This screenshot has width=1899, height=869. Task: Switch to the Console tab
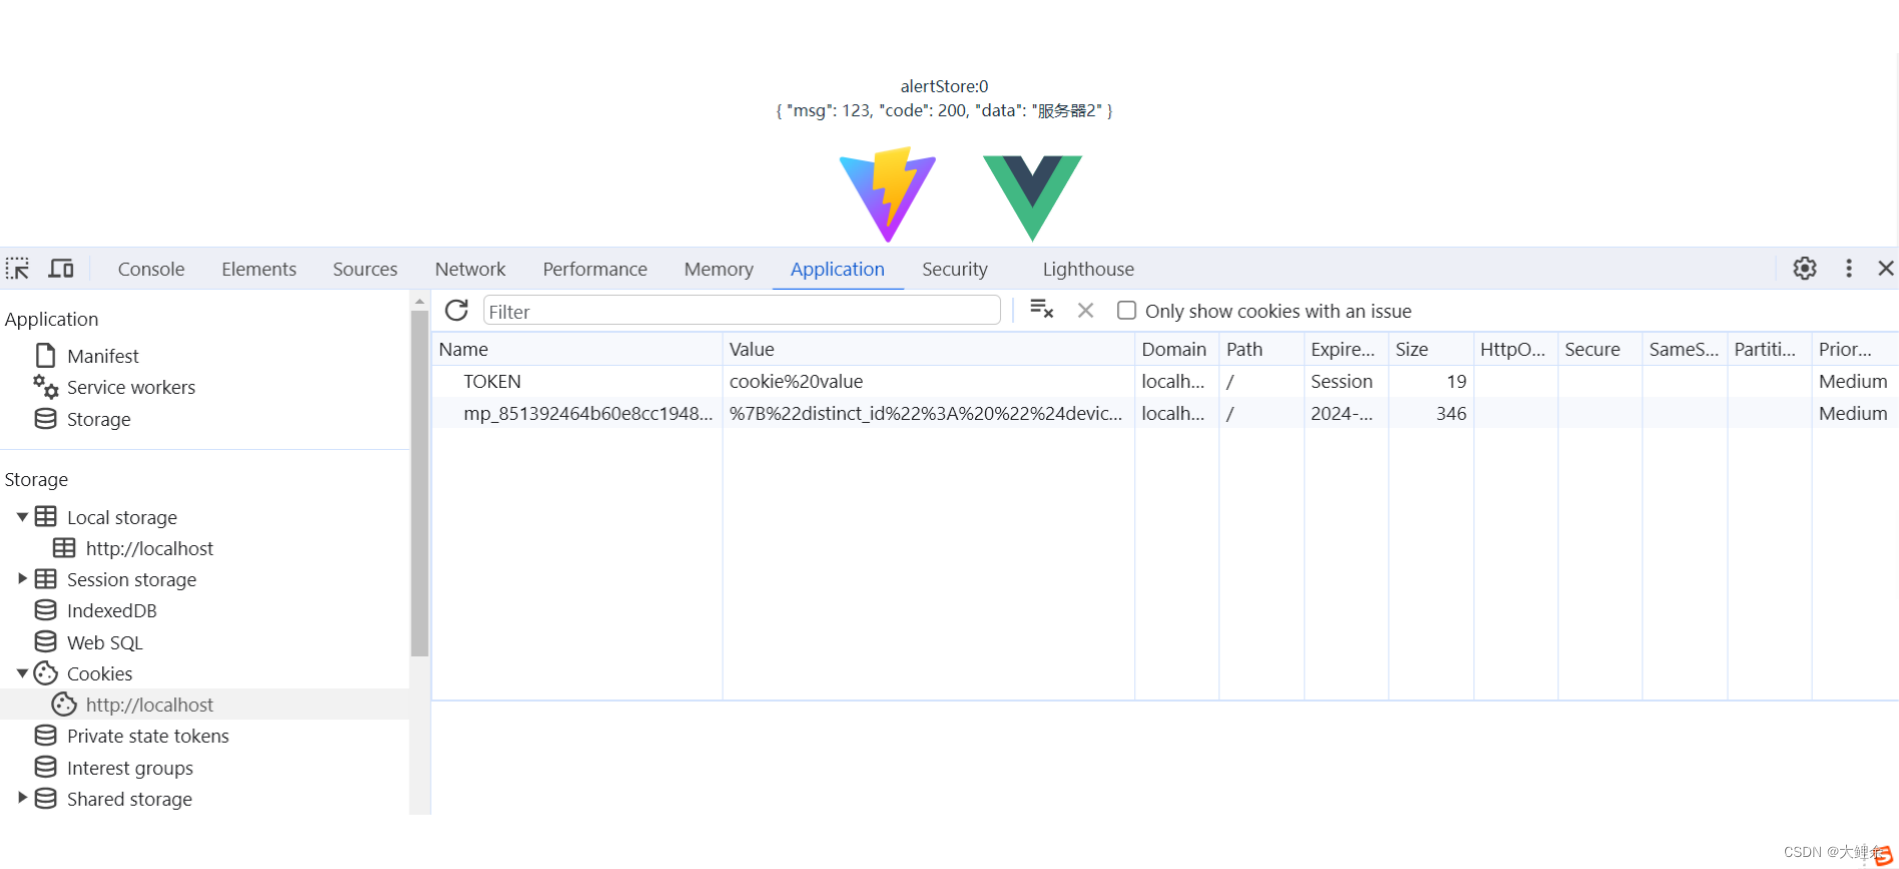coord(151,269)
